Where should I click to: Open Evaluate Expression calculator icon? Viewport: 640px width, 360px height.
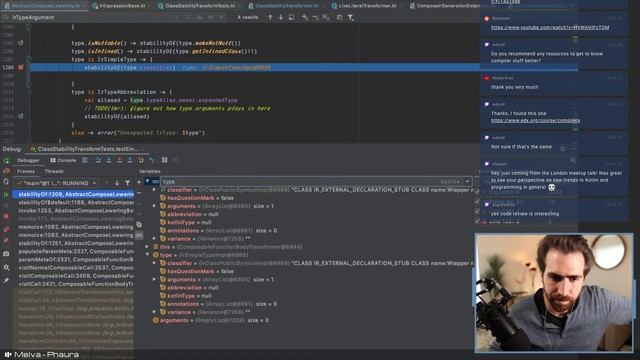164,160
